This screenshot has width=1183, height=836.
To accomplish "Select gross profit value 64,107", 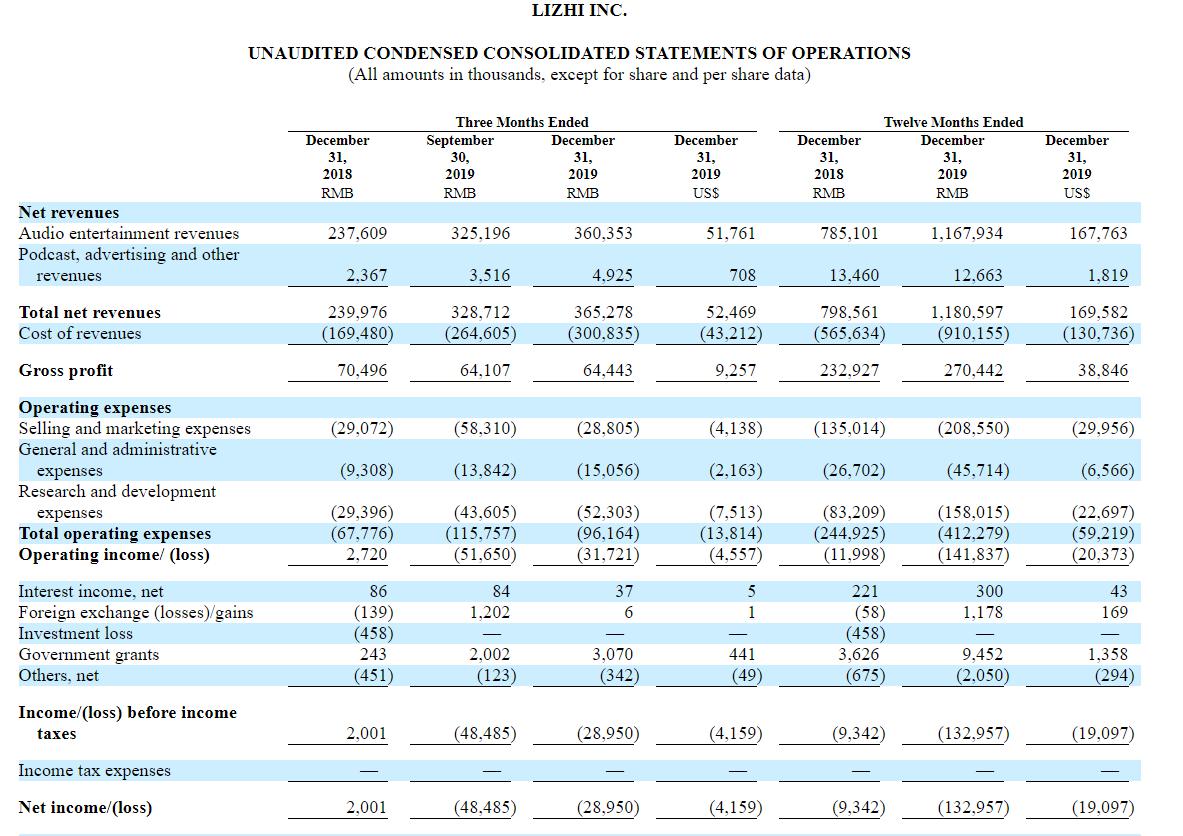I will pyautogui.click(x=484, y=370).
